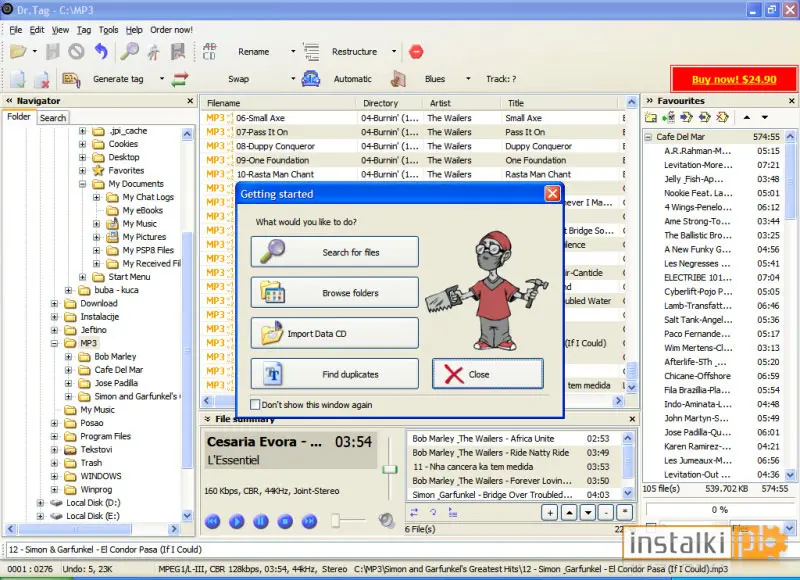Click the red stop icon in toolbar
Screen dimensions: 800x580
(x=416, y=52)
